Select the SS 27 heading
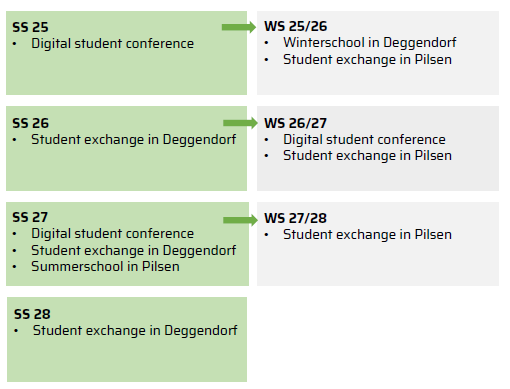The height and width of the screenshot is (389, 510). click(x=30, y=217)
